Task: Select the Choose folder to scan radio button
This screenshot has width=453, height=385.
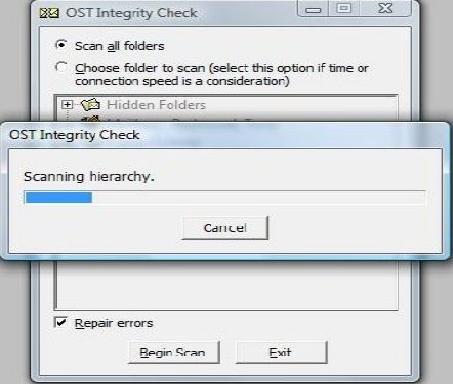Action: (61, 67)
